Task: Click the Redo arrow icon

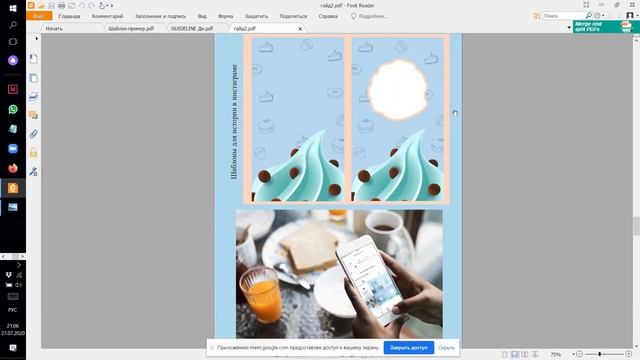Action: tap(91, 6)
